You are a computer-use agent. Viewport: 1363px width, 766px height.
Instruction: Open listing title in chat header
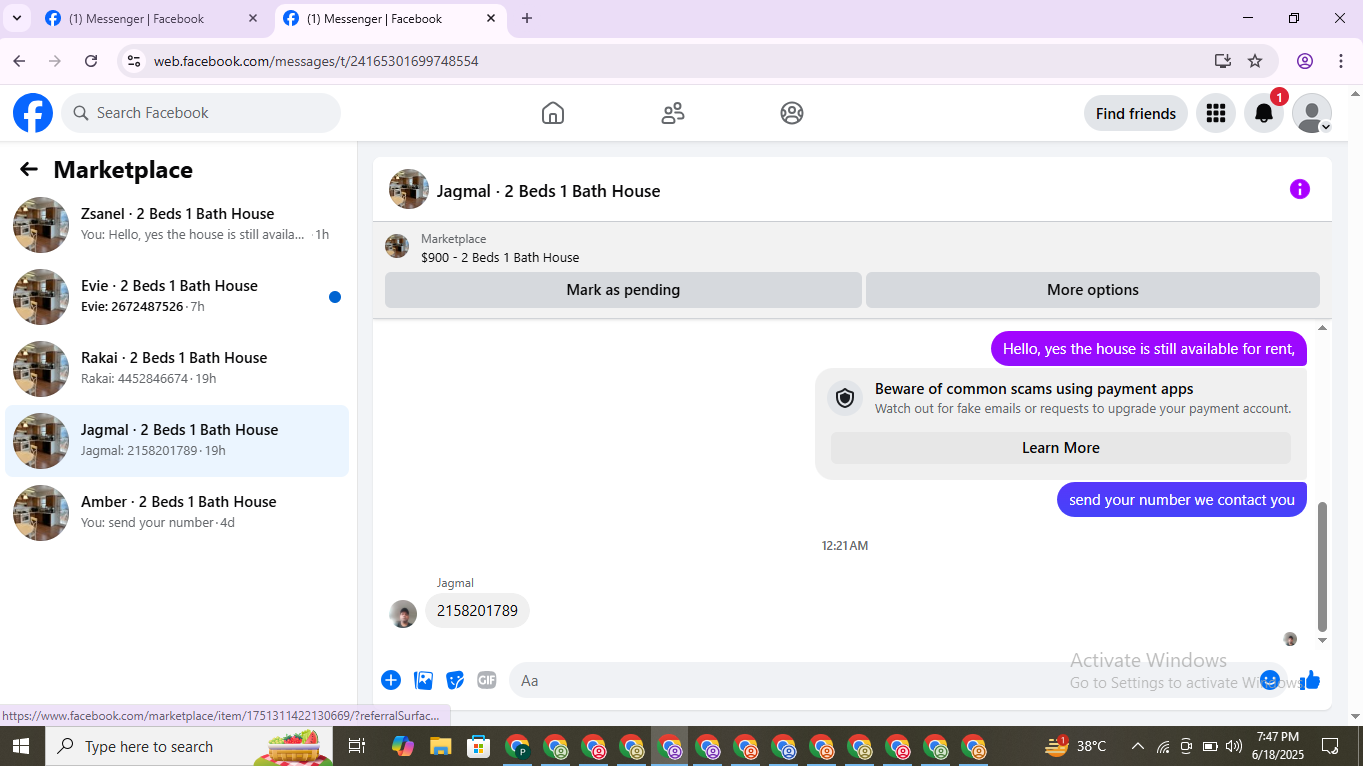pos(548,191)
